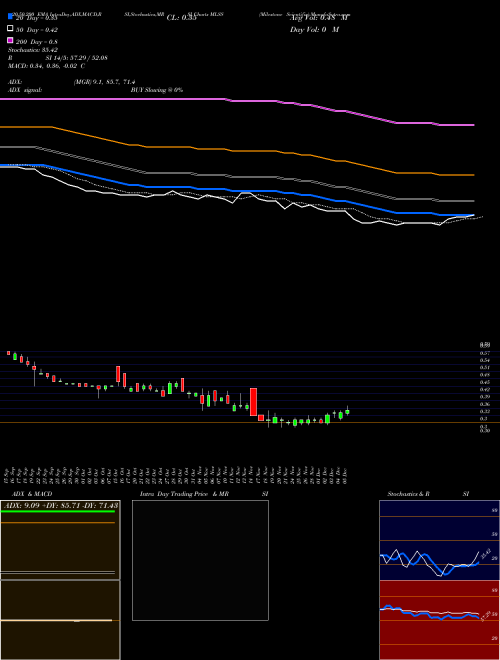Select the '200 Day - 0.8' legend text

pyautogui.click(x=37, y=42)
